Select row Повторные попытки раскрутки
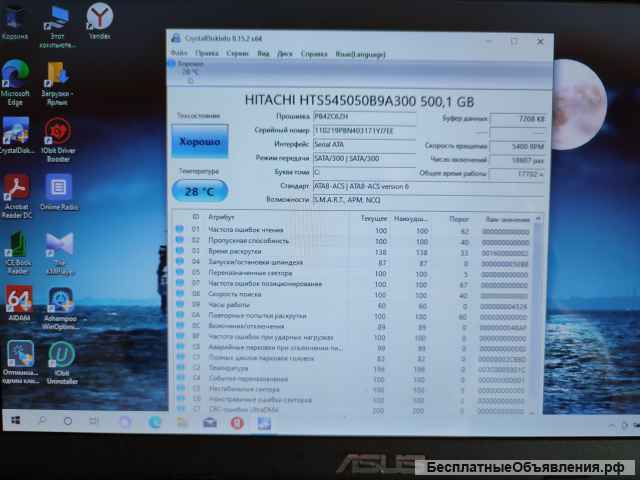Screen dimensions: 640x480 [353, 316]
